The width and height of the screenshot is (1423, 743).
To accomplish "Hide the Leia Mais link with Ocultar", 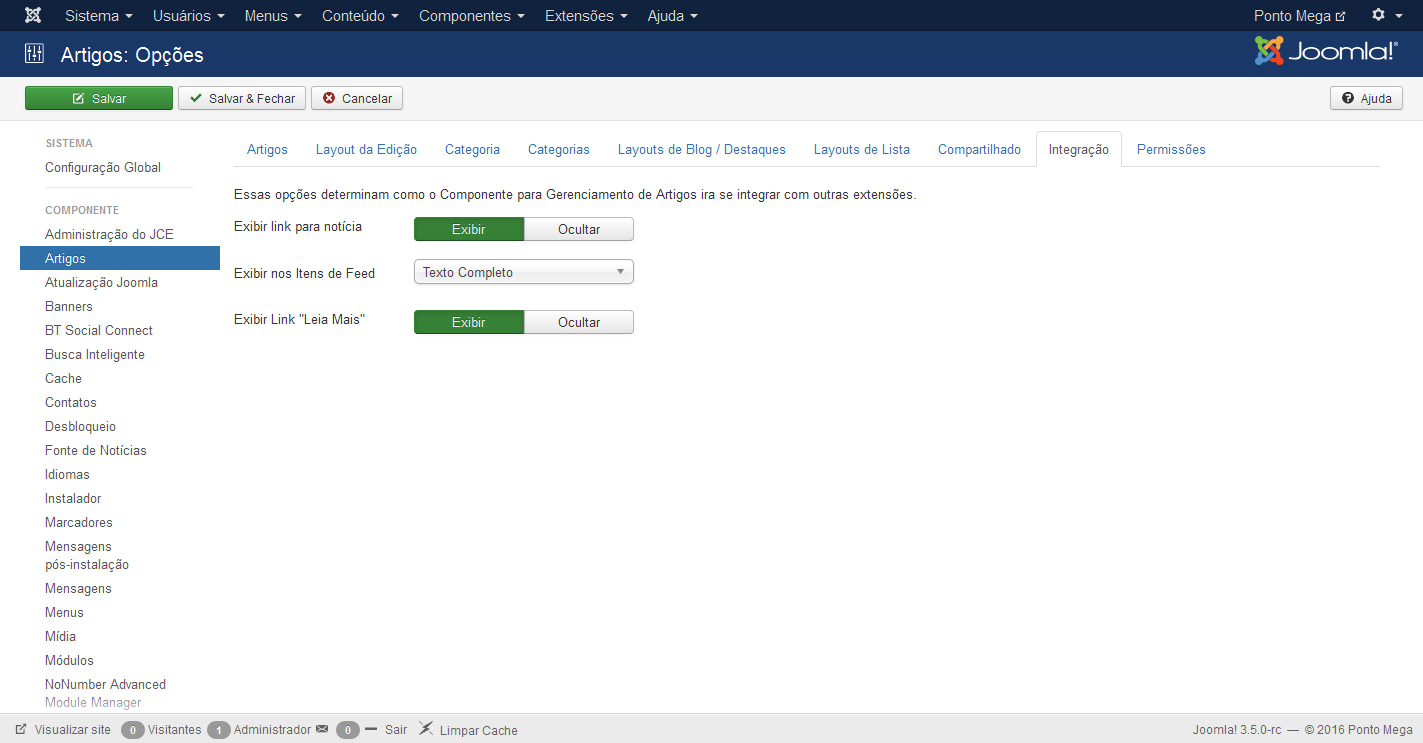I will click(x=579, y=321).
